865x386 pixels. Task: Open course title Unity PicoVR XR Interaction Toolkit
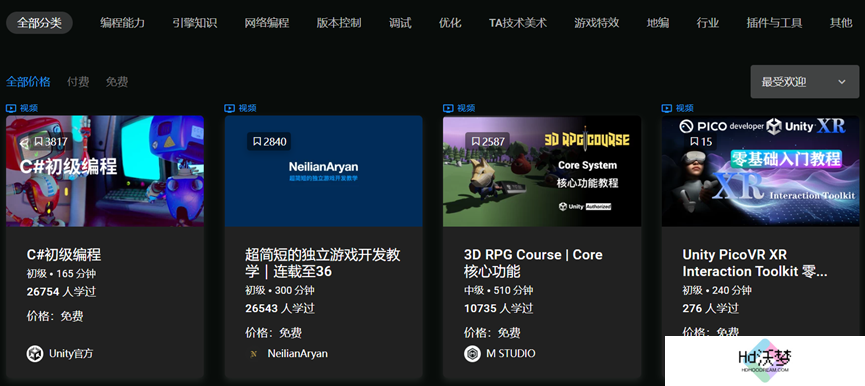(755, 263)
